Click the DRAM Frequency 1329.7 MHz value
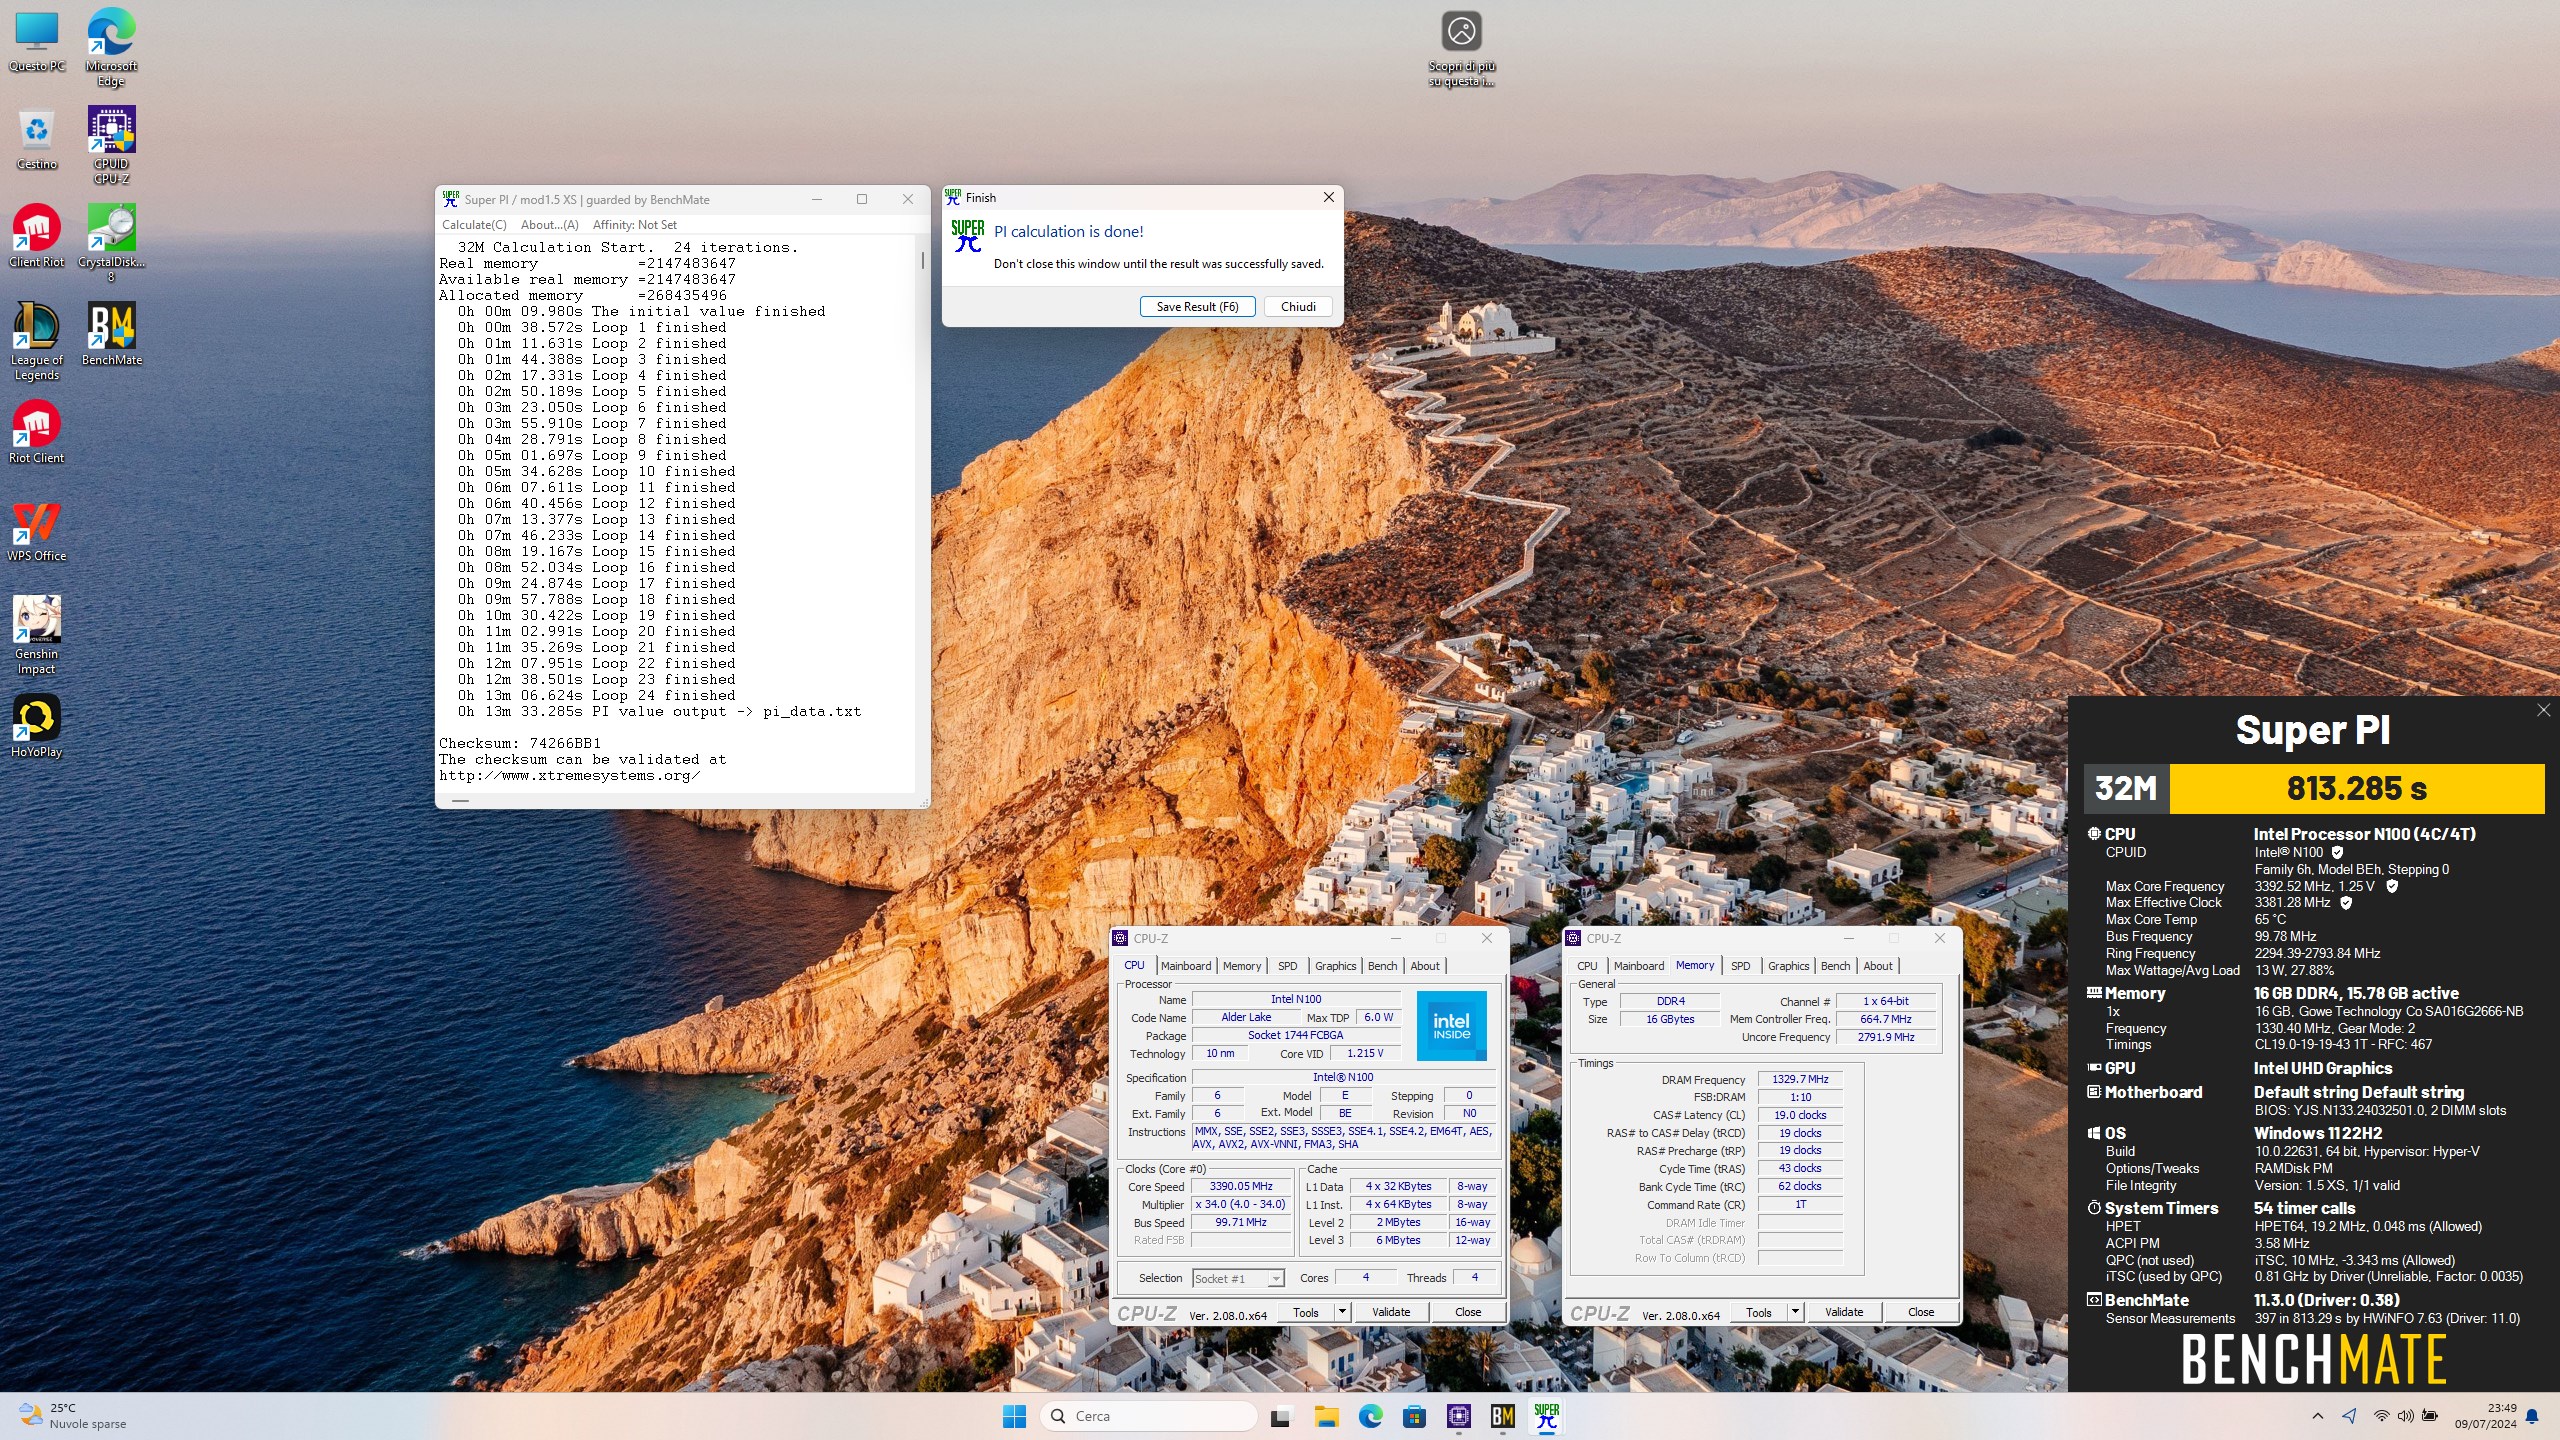The width and height of the screenshot is (2560, 1440). [1800, 1080]
